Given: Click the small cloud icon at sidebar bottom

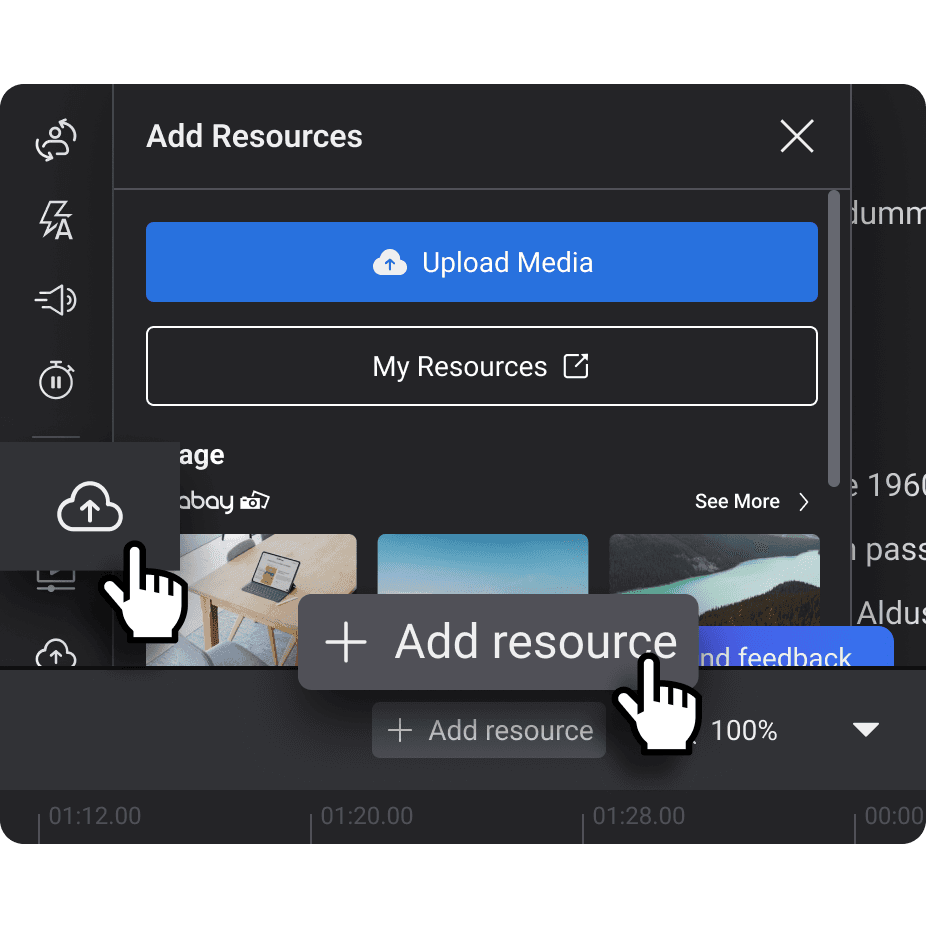Looking at the screenshot, I should [x=56, y=655].
